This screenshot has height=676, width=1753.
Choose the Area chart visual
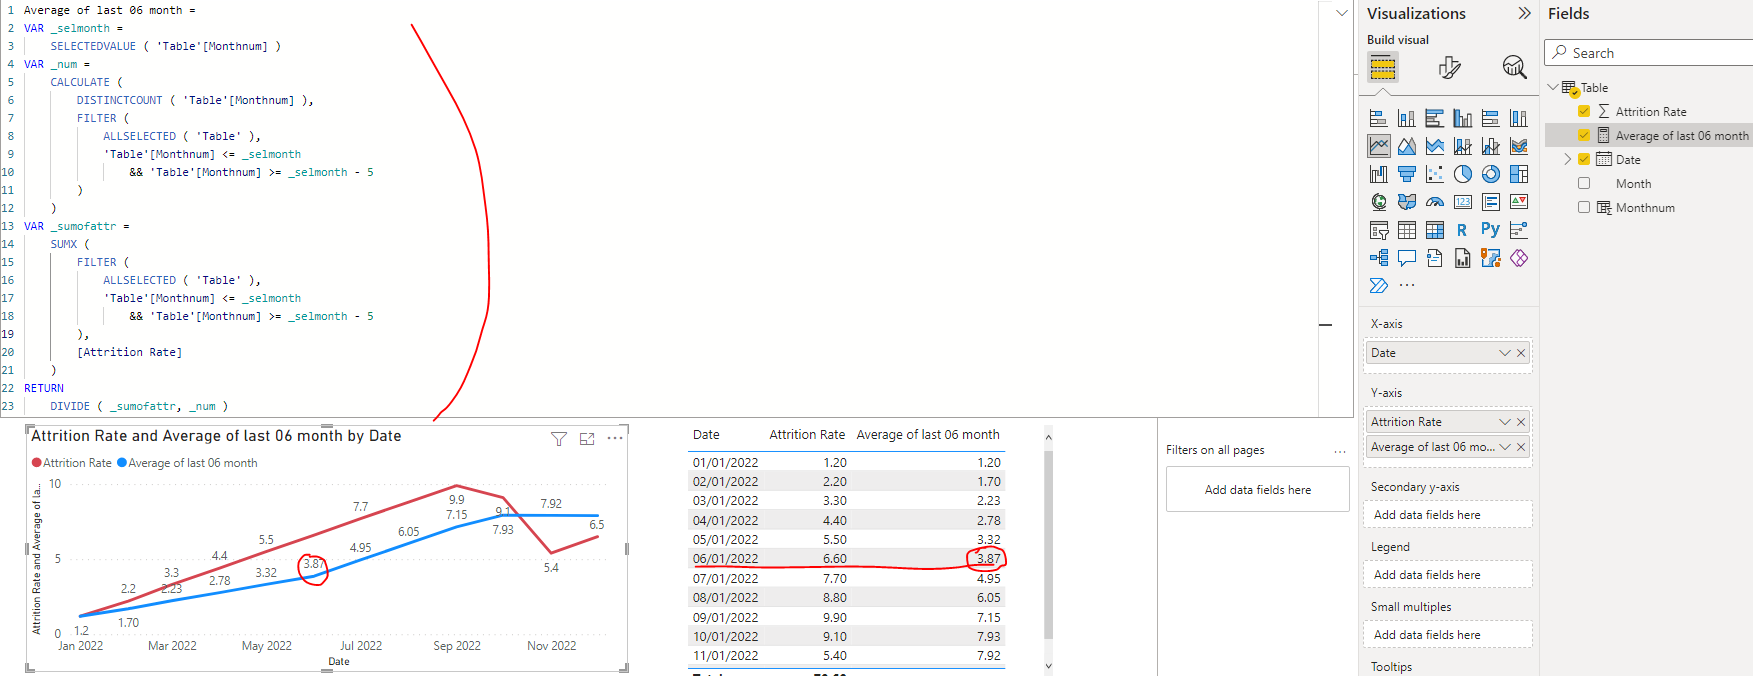[1407, 146]
